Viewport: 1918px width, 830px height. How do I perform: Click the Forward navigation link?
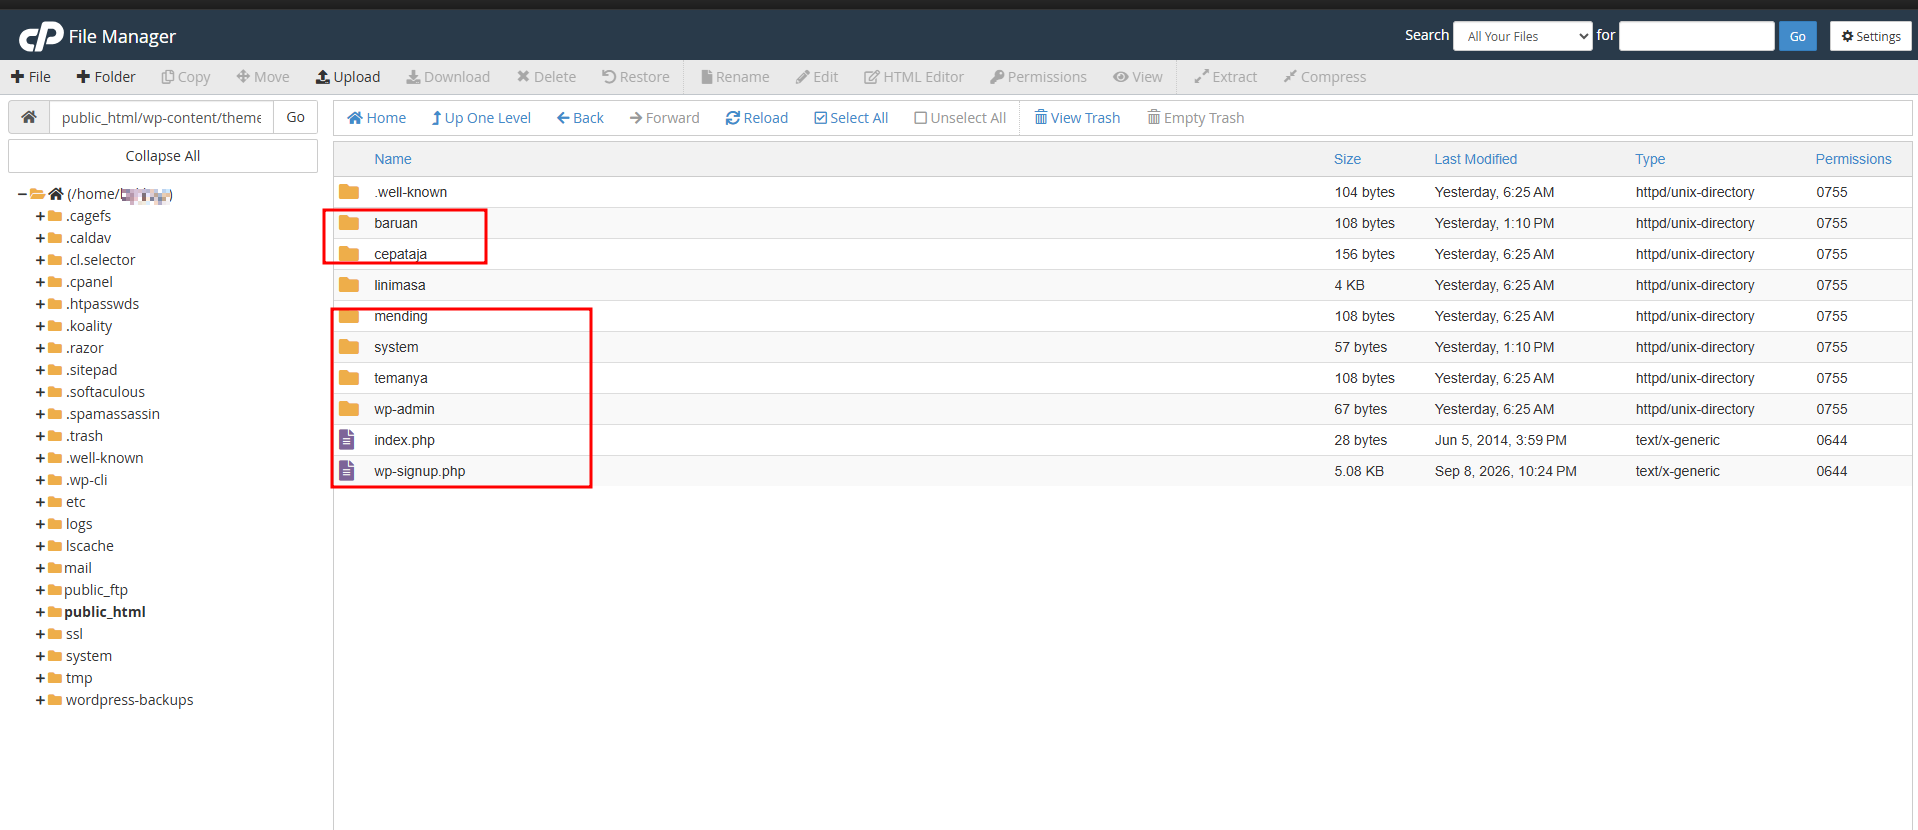point(665,118)
